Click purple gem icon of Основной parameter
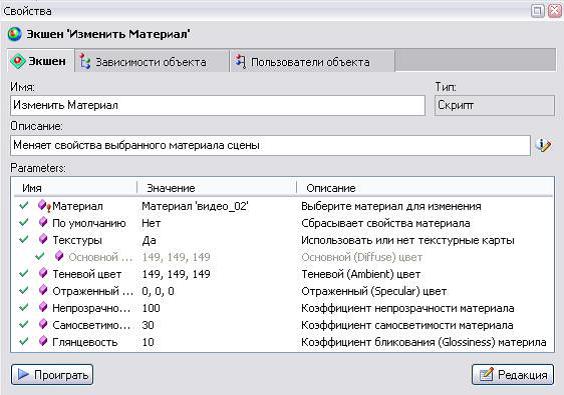564x395 pixels. click(59, 256)
